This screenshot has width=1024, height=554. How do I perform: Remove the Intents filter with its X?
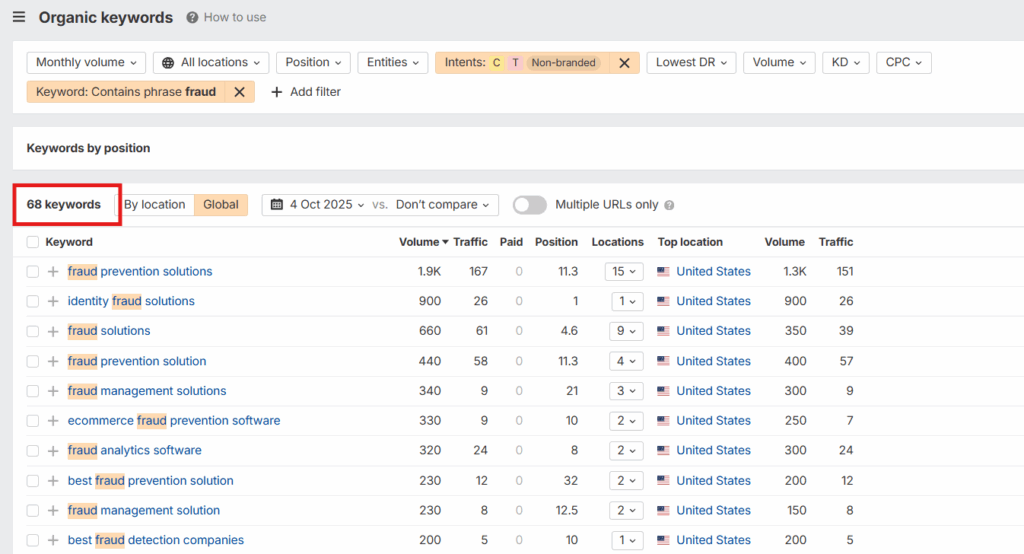[x=624, y=63]
